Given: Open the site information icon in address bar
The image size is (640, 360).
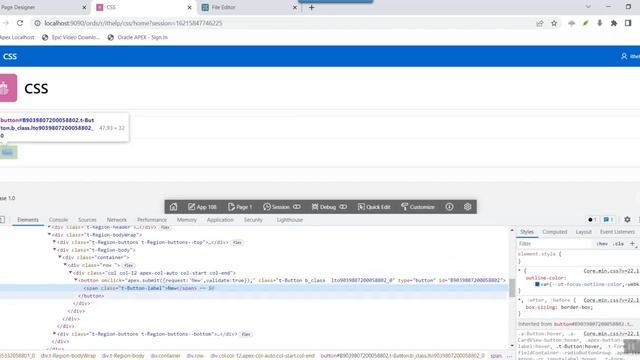Looking at the screenshot, I should 37,23.
